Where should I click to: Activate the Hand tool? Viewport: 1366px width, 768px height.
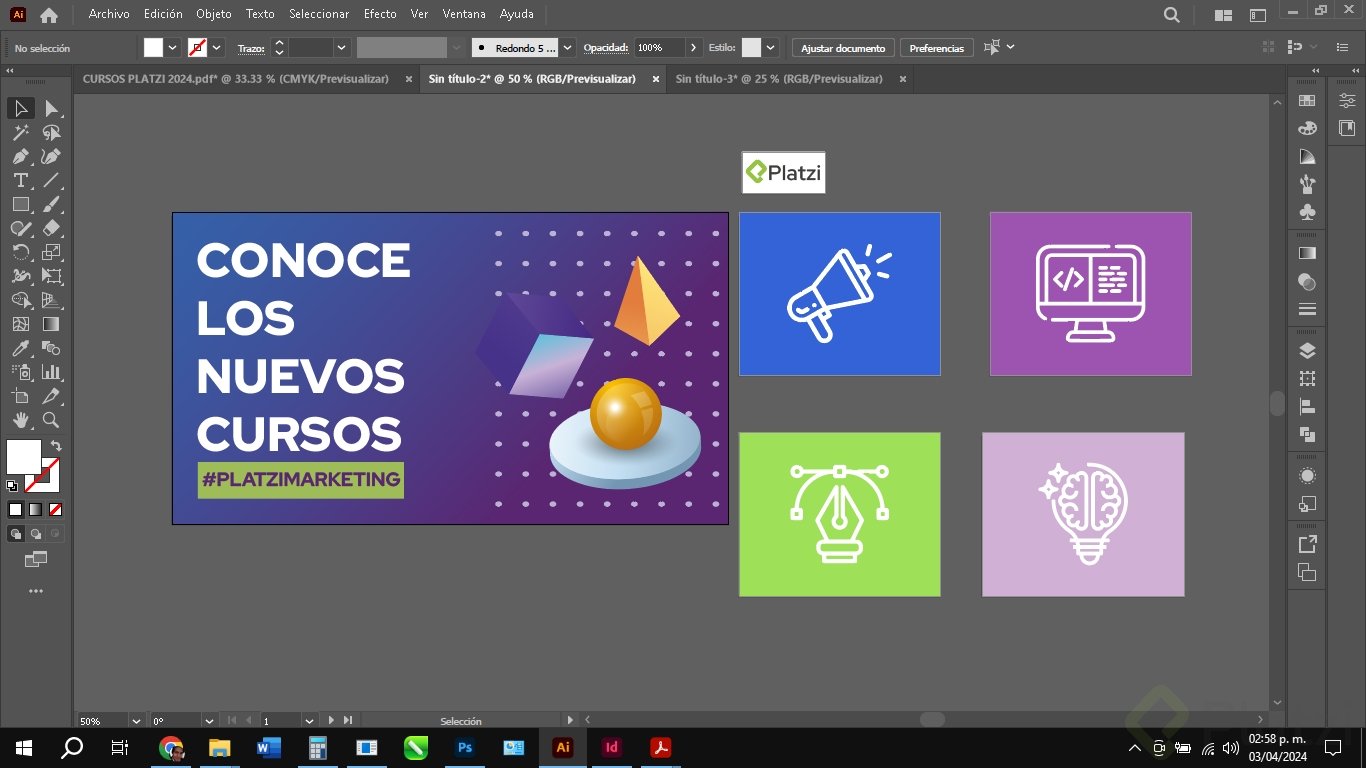coord(21,420)
